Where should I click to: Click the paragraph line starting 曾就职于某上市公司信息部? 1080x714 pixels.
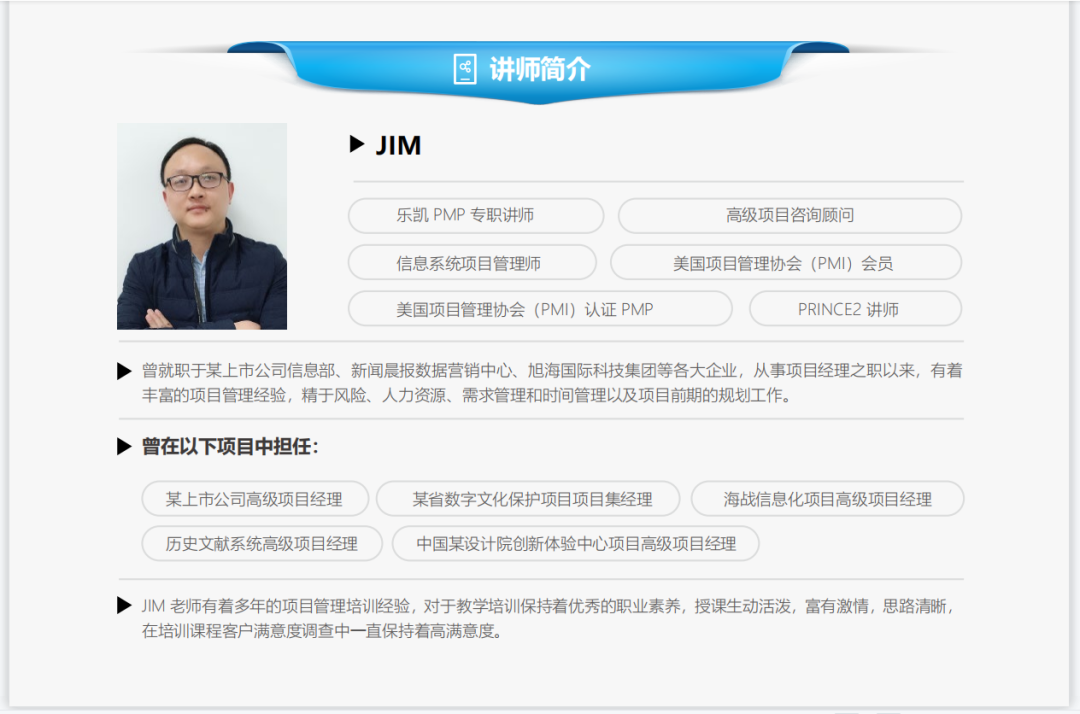(552, 370)
